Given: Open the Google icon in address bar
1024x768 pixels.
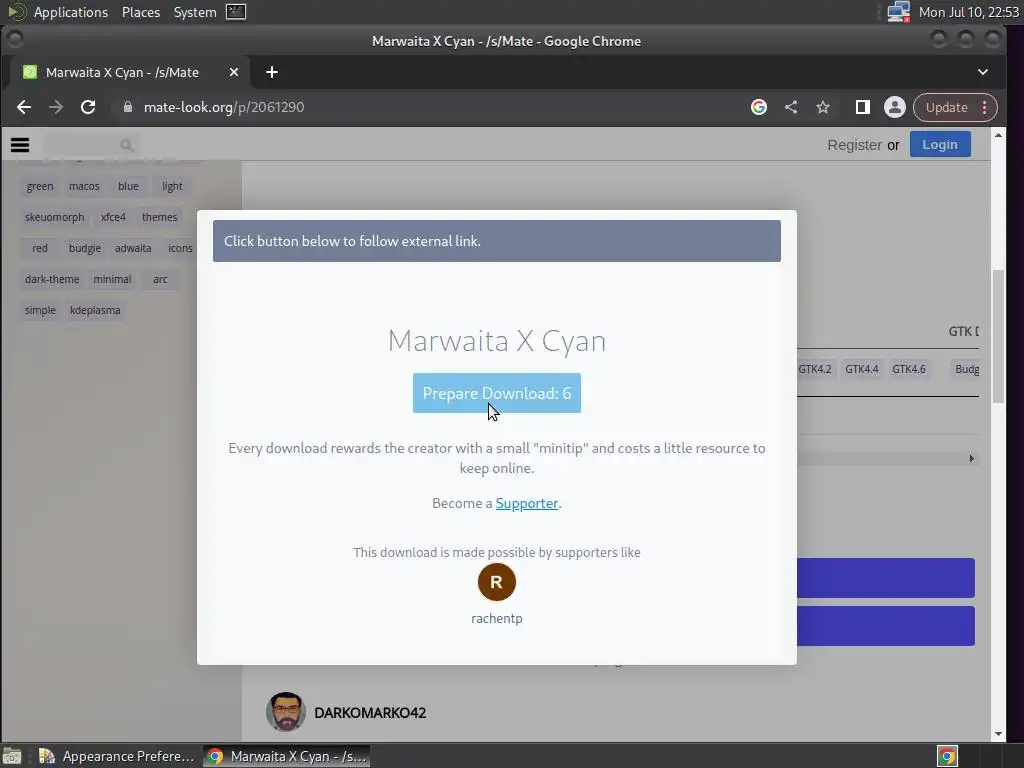Looking at the screenshot, I should pyautogui.click(x=759, y=107).
